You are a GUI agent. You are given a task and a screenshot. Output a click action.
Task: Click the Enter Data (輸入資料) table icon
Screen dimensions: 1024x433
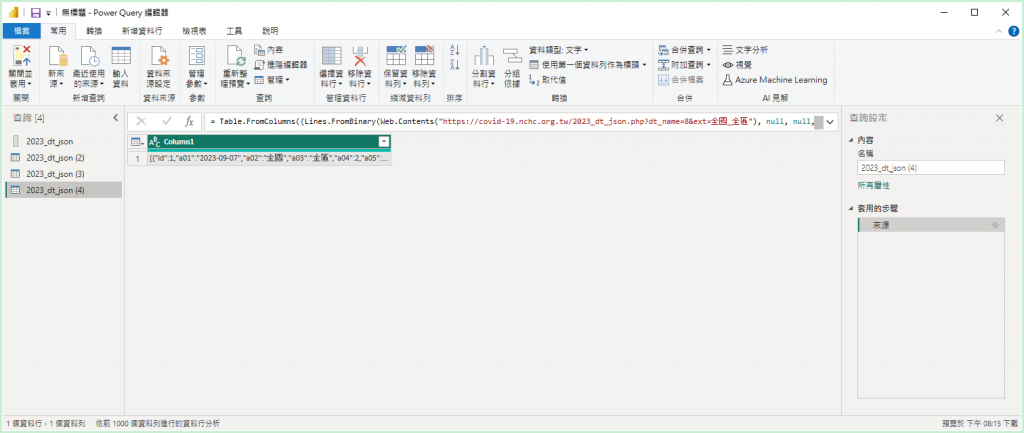(x=121, y=56)
